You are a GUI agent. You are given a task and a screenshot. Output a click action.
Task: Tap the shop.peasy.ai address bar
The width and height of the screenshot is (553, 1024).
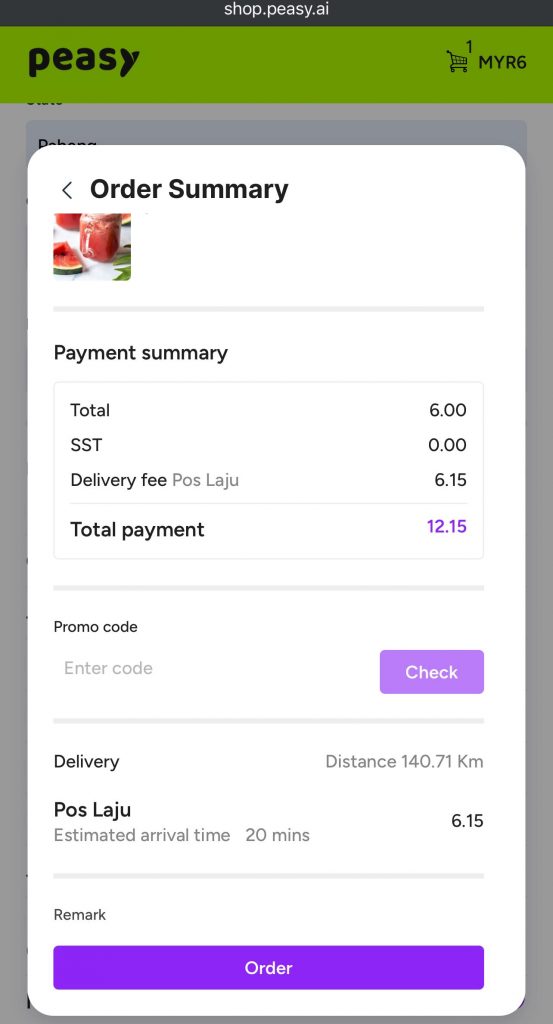[x=276, y=10]
